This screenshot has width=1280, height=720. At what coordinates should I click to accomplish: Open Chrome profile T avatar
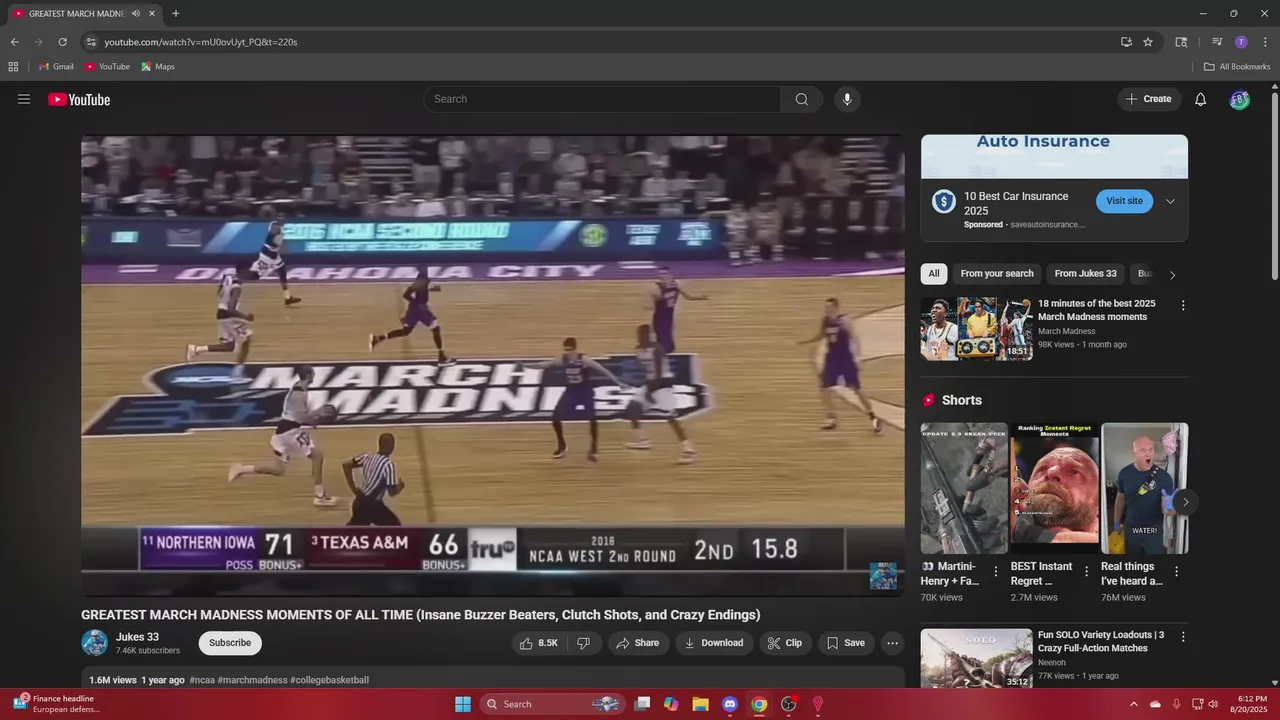pyautogui.click(x=1241, y=42)
